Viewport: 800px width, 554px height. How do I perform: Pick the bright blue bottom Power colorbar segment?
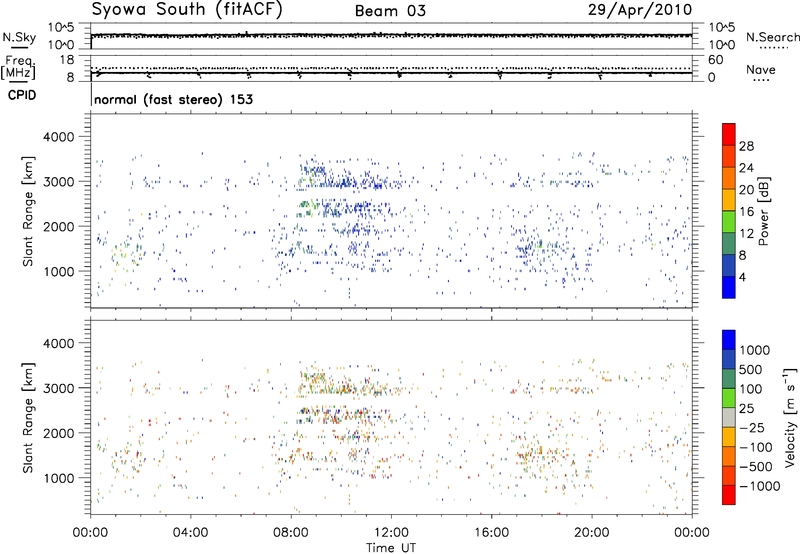coord(729,287)
